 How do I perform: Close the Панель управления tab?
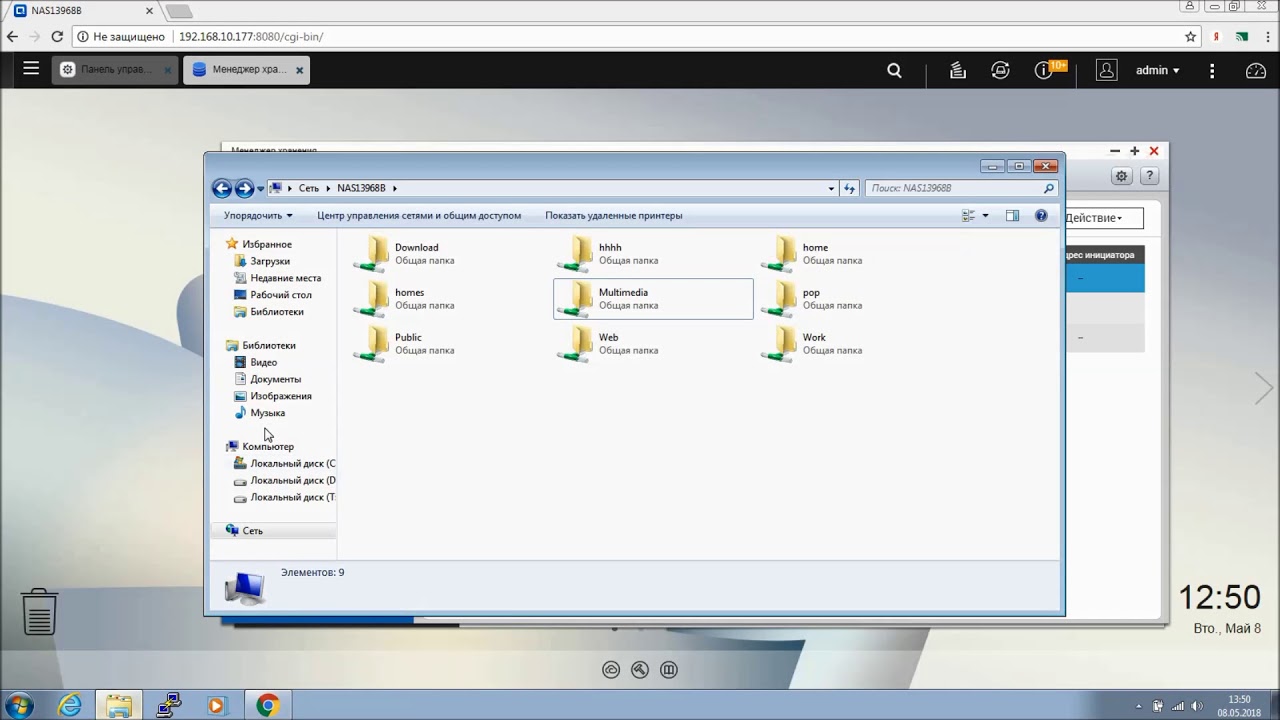tap(167, 70)
